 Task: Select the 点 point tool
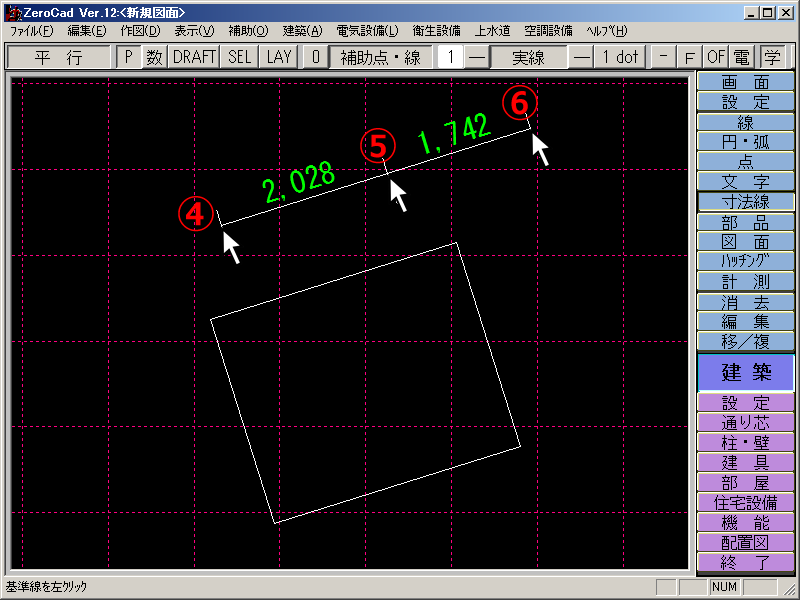point(745,162)
